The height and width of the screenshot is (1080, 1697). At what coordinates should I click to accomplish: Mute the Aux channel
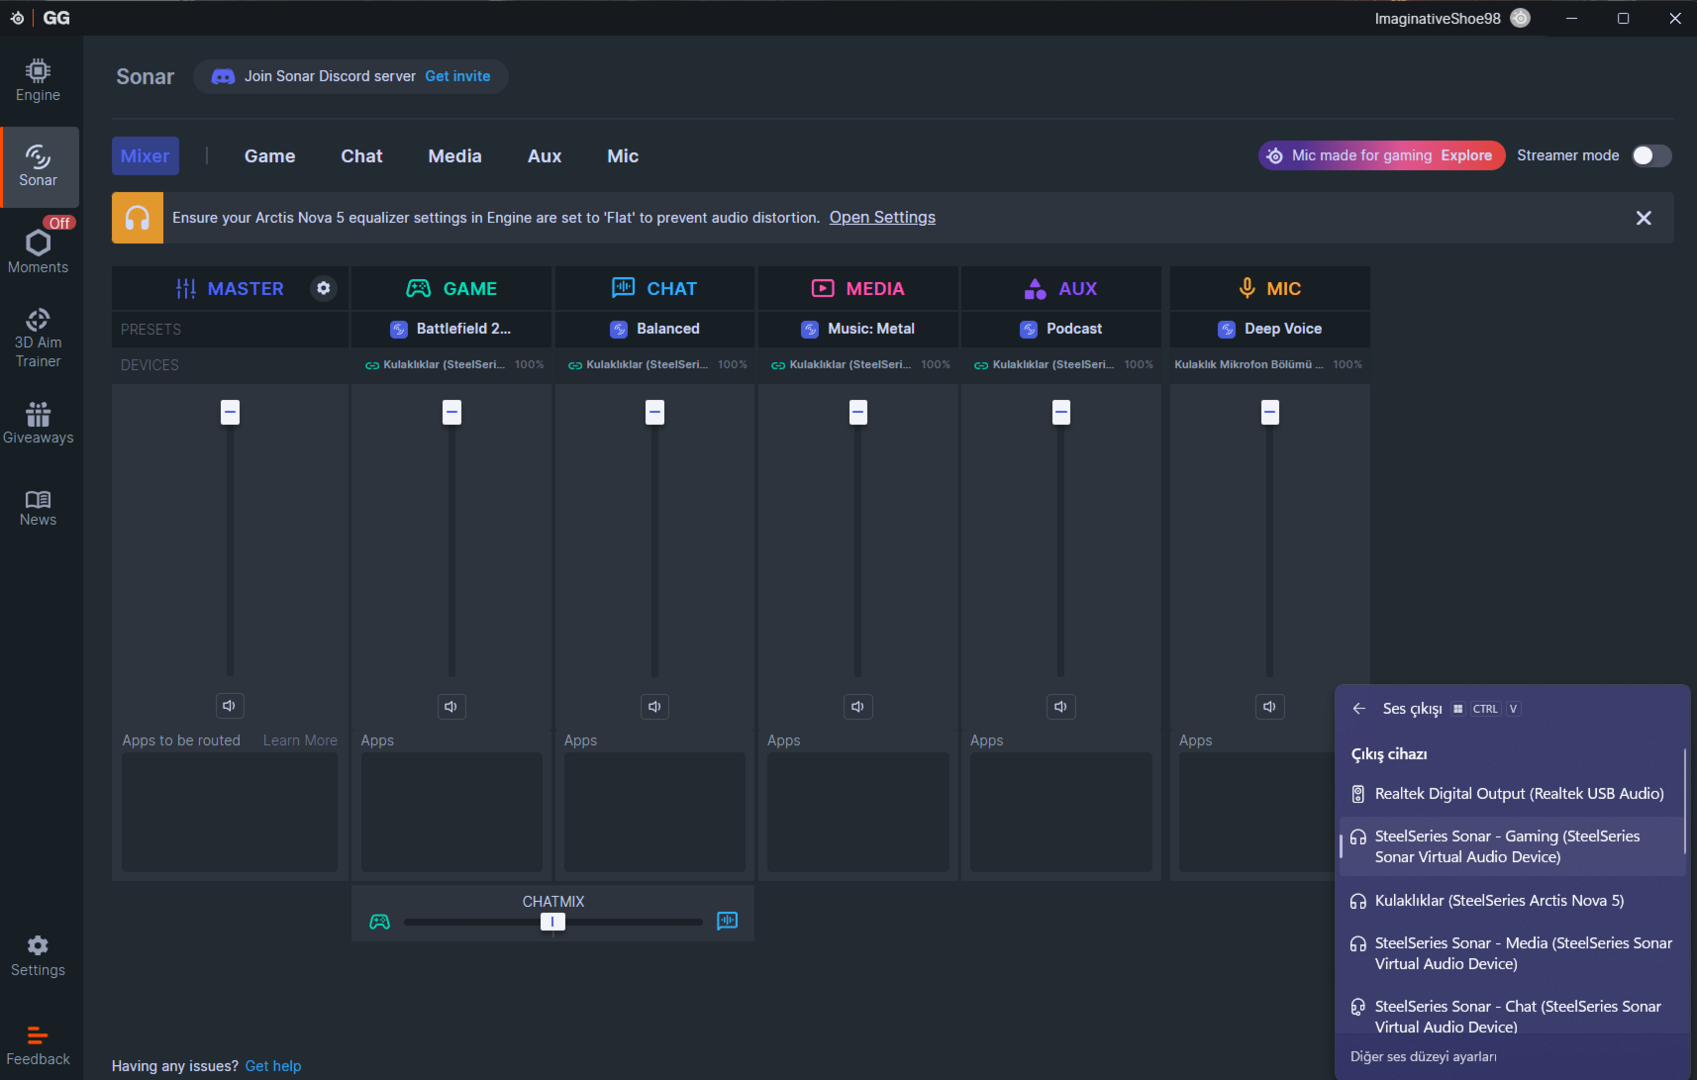(1060, 706)
